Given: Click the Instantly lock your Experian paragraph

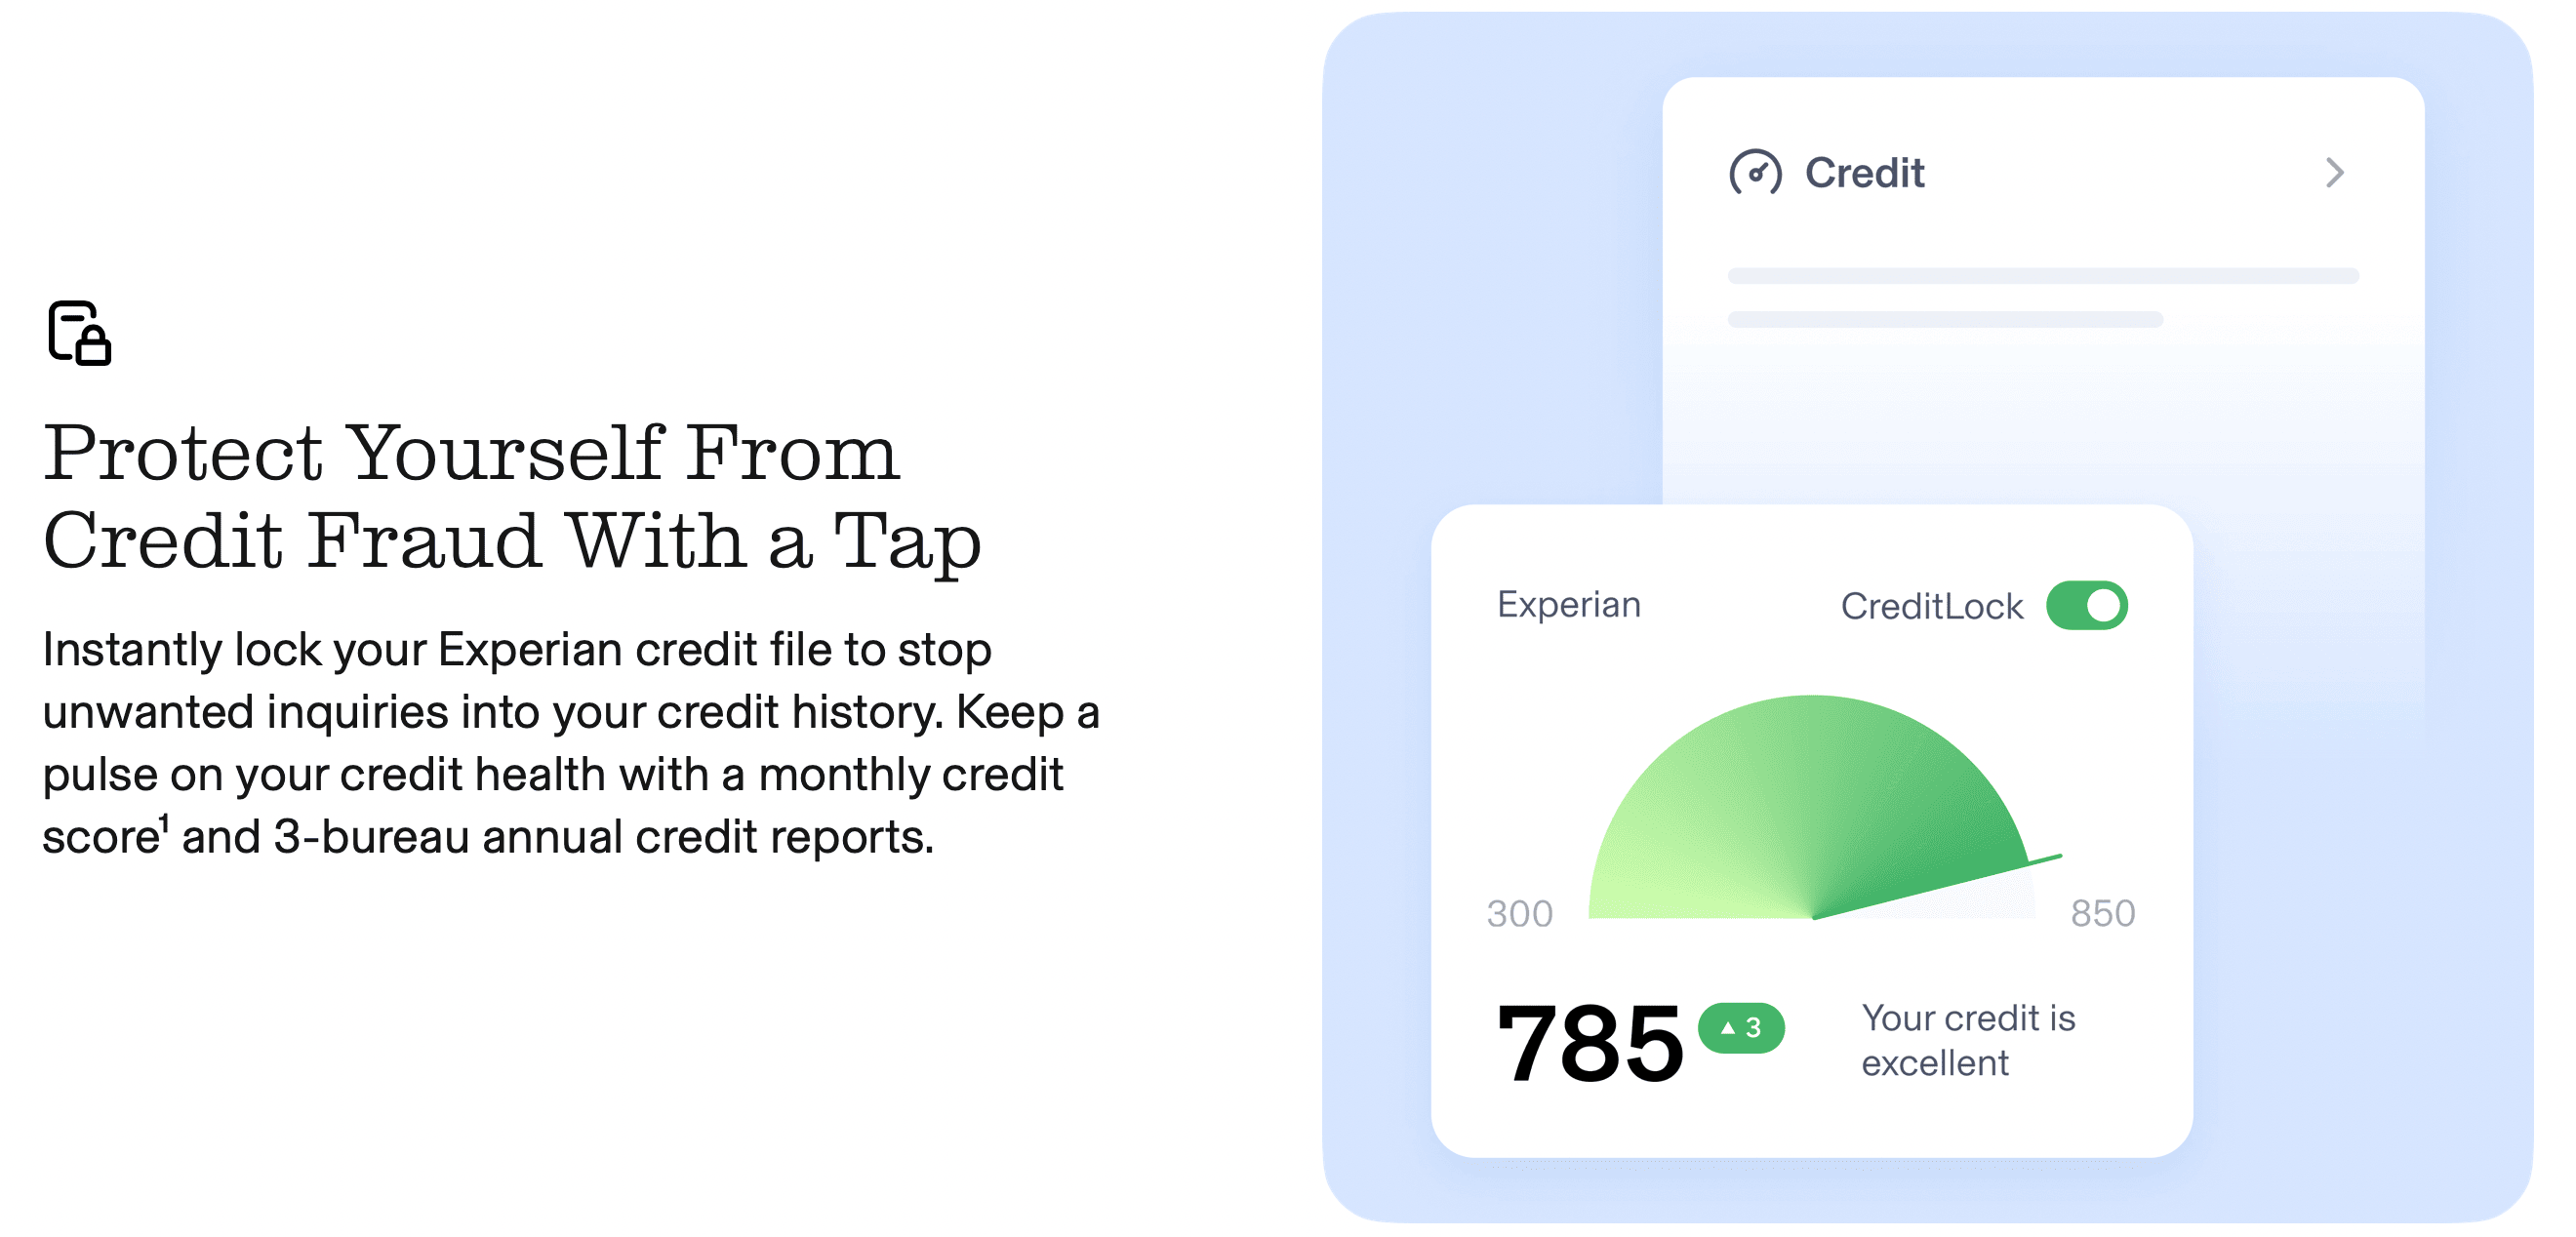Looking at the screenshot, I should [x=571, y=743].
